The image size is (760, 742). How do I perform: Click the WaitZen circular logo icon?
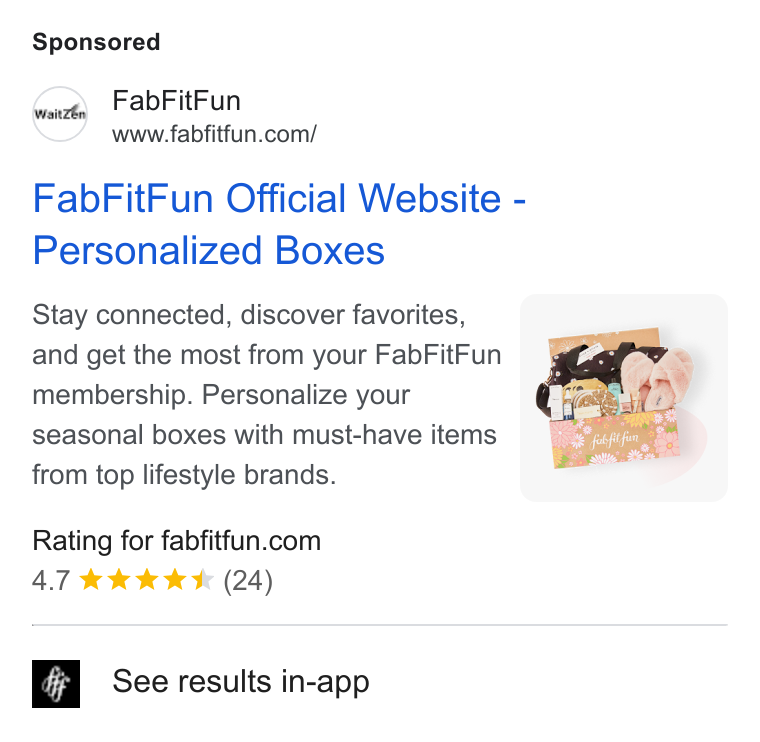pyautogui.click(x=60, y=114)
